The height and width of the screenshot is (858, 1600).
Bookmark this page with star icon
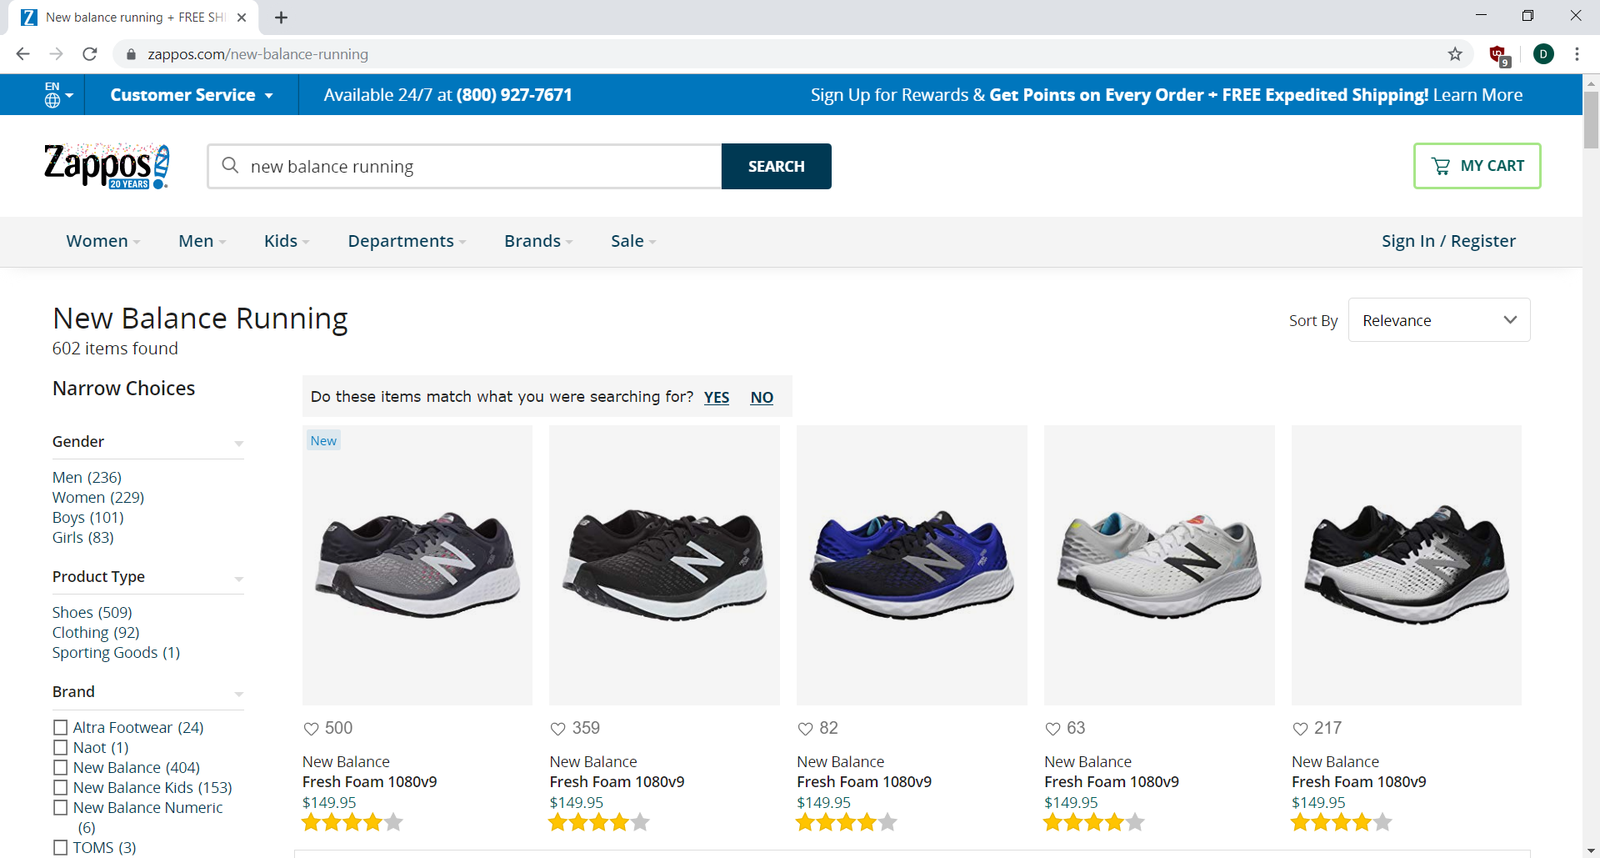(1455, 54)
